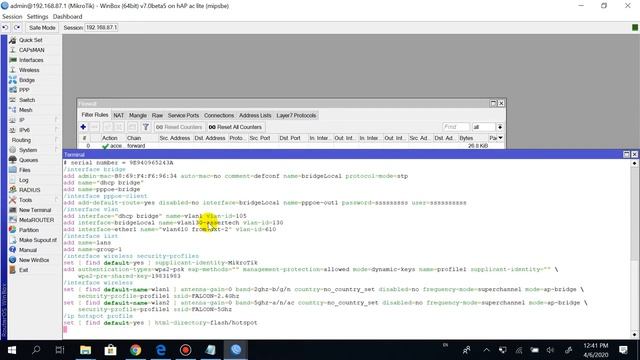Open WinBox taskbar icon
Image resolution: width=640 pixels, height=360 pixels.
point(236,350)
